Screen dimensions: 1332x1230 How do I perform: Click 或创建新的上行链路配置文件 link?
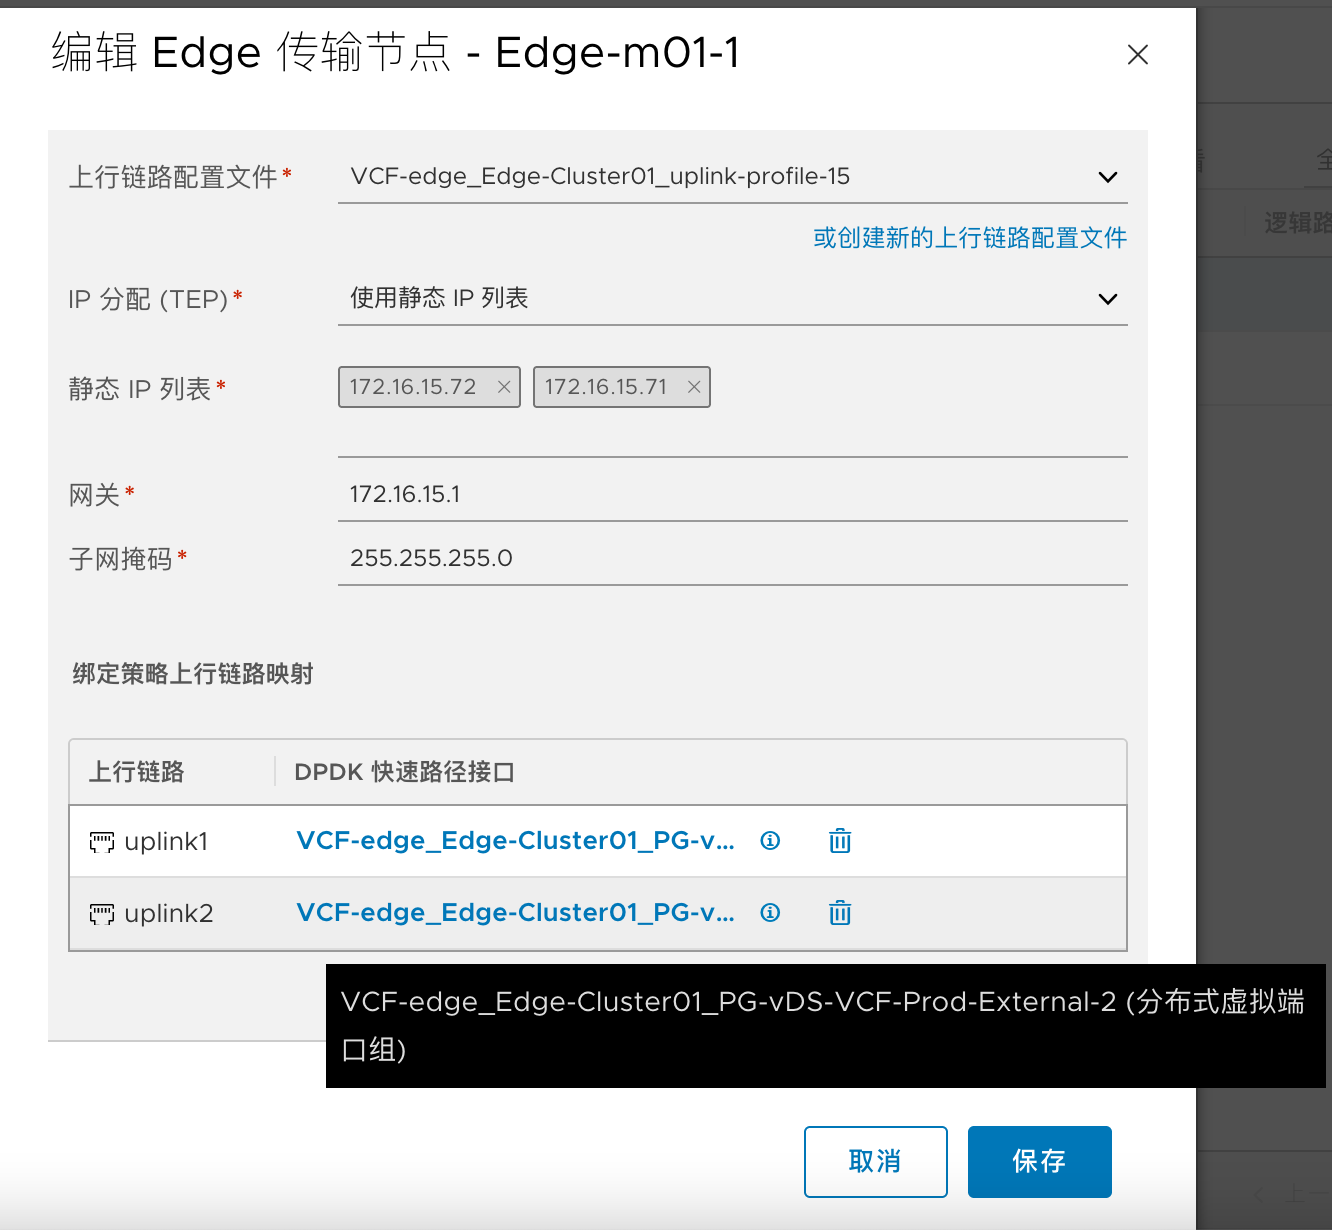tap(969, 238)
